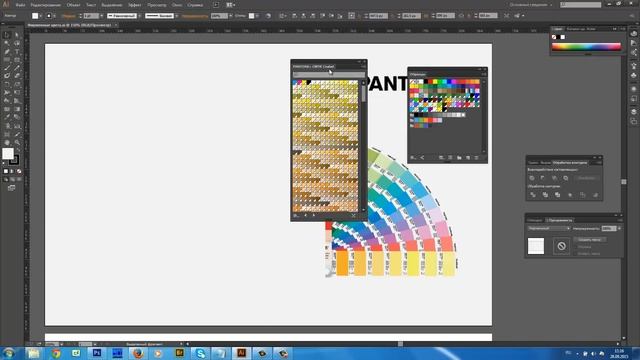Switch to Gradient tab beside Transparency
The height and width of the screenshot is (360, 640).
(x=534, y=220)
